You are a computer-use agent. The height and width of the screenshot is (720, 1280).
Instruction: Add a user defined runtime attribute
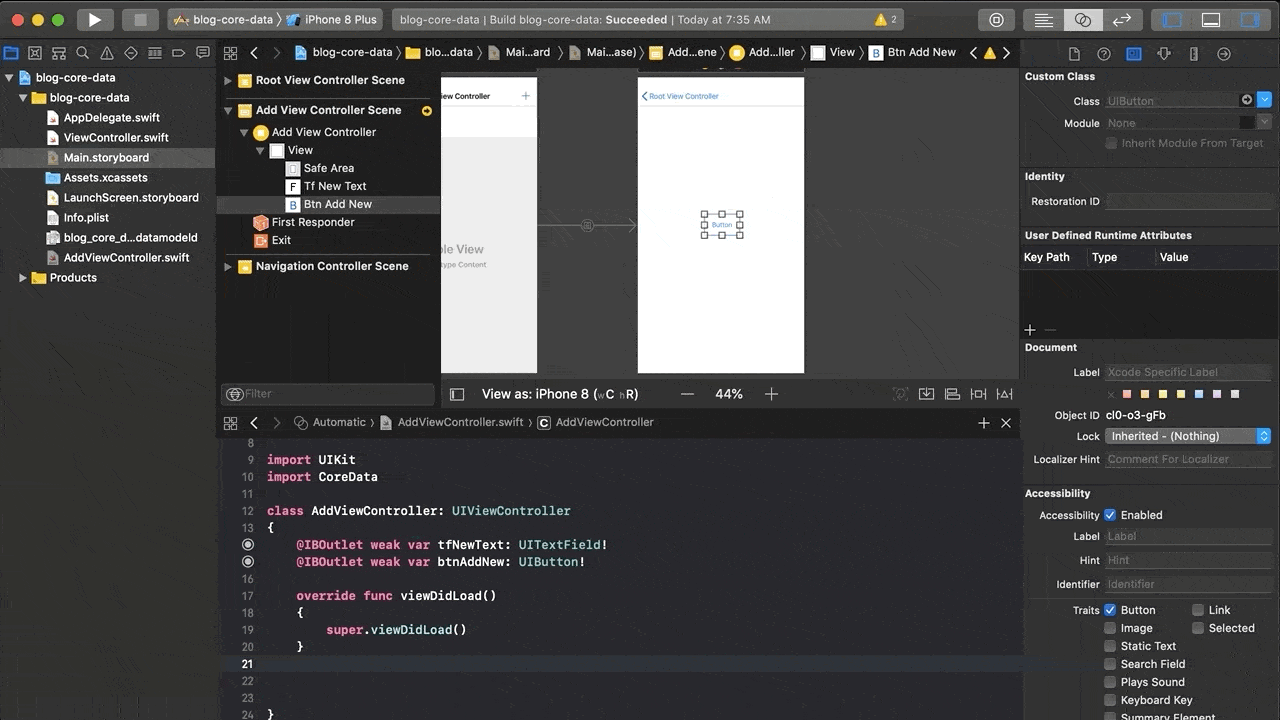[1030, 330]
